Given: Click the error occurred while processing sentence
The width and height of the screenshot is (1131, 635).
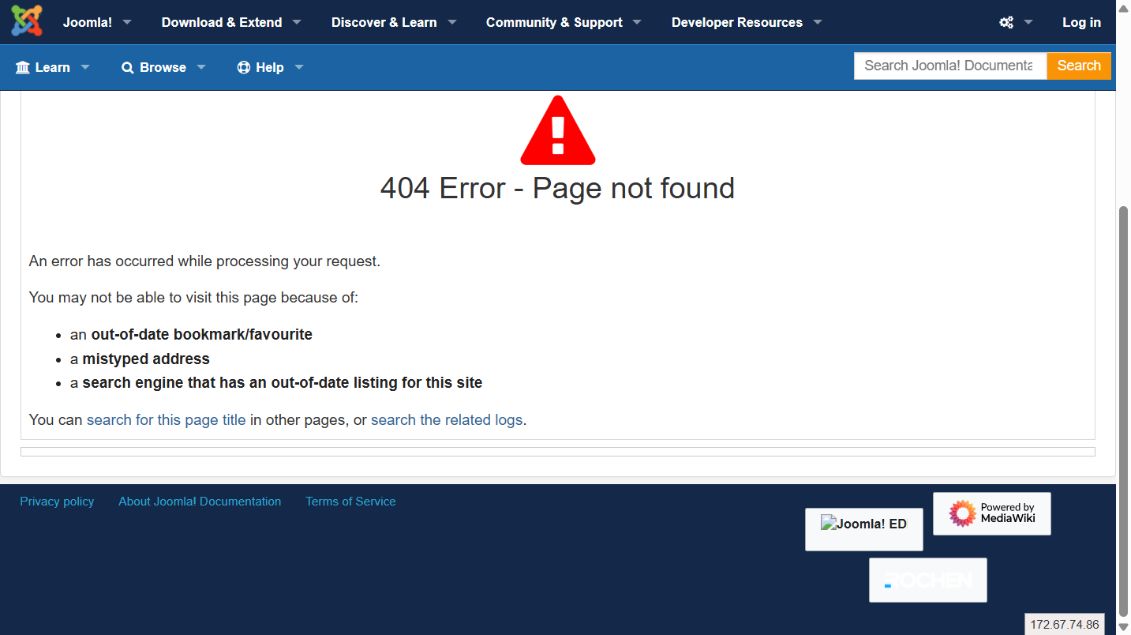Looking at the screenshot, I should point(204,261).
